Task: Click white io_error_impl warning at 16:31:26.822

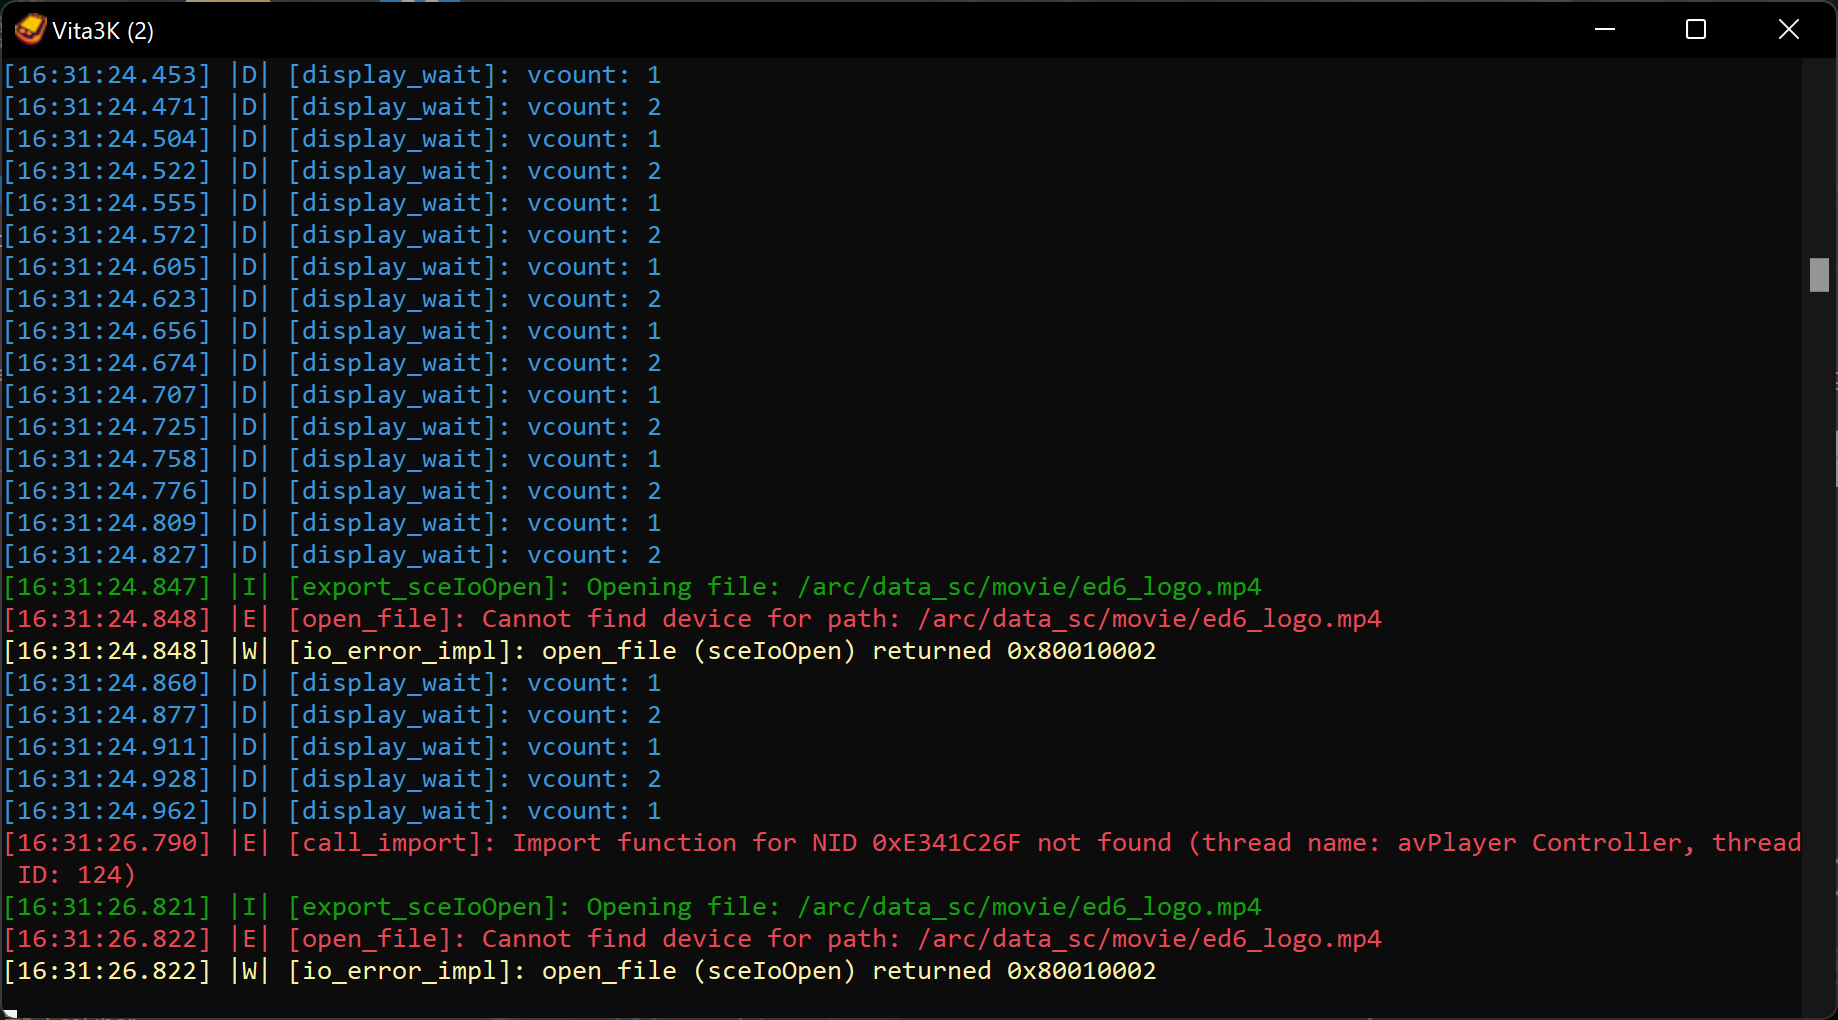Action: pyautogui.click(x=580, y=971)
